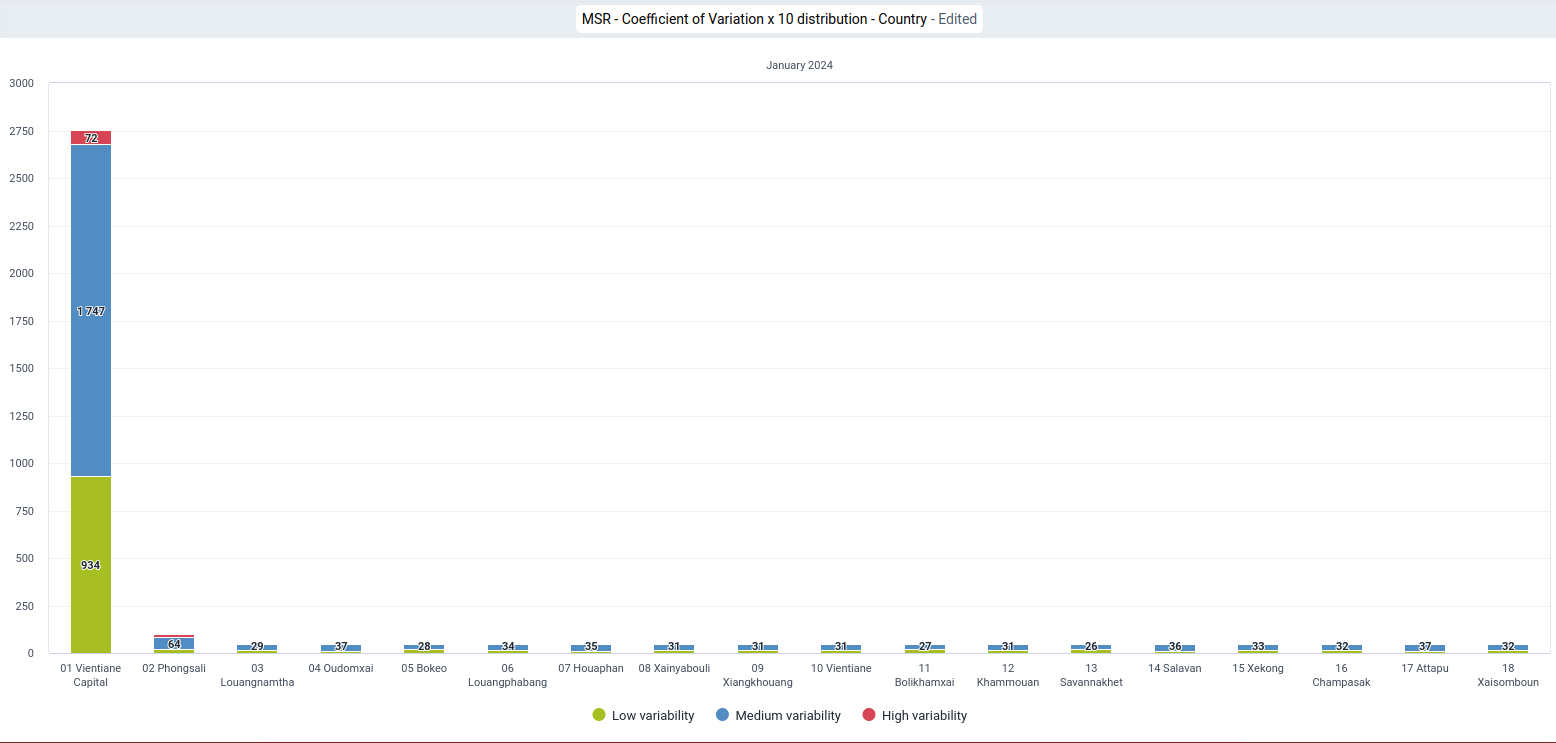Toggle the Medium variability legend item
The height and width of the screenshot is (743, 1556).
point(778,715)
